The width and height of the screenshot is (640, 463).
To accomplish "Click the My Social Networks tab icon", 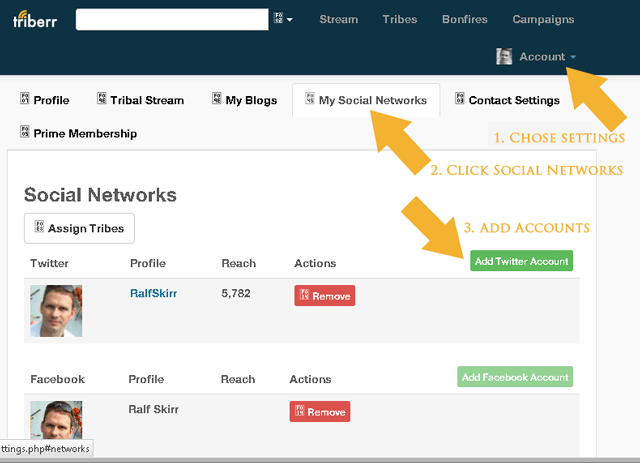I will [310, 98].
